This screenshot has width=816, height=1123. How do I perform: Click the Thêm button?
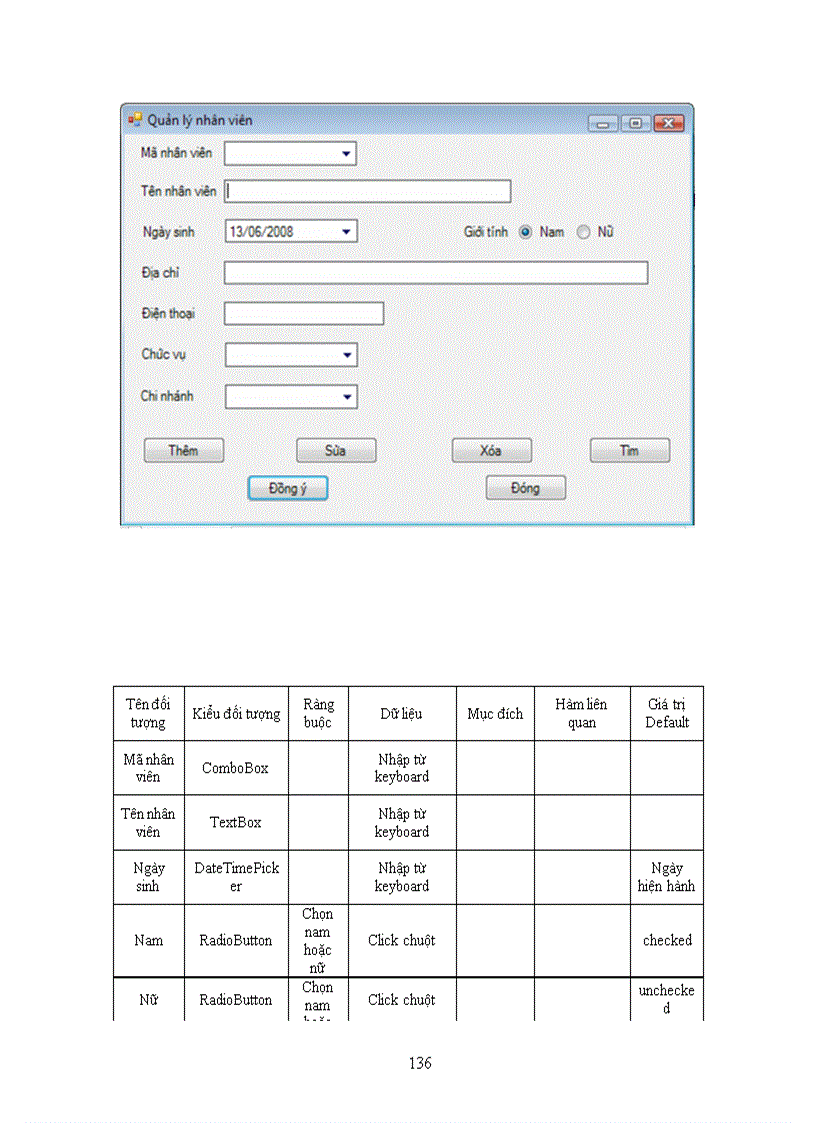183,450
